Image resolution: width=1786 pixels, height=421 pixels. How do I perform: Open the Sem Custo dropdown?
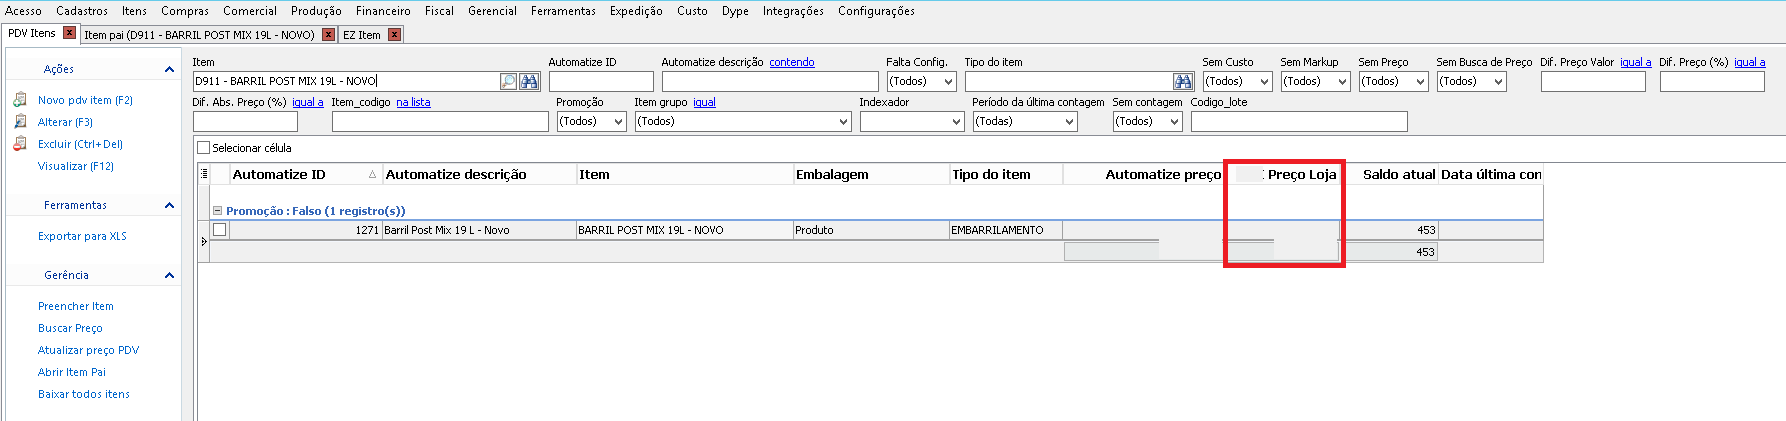(1265, 81)
